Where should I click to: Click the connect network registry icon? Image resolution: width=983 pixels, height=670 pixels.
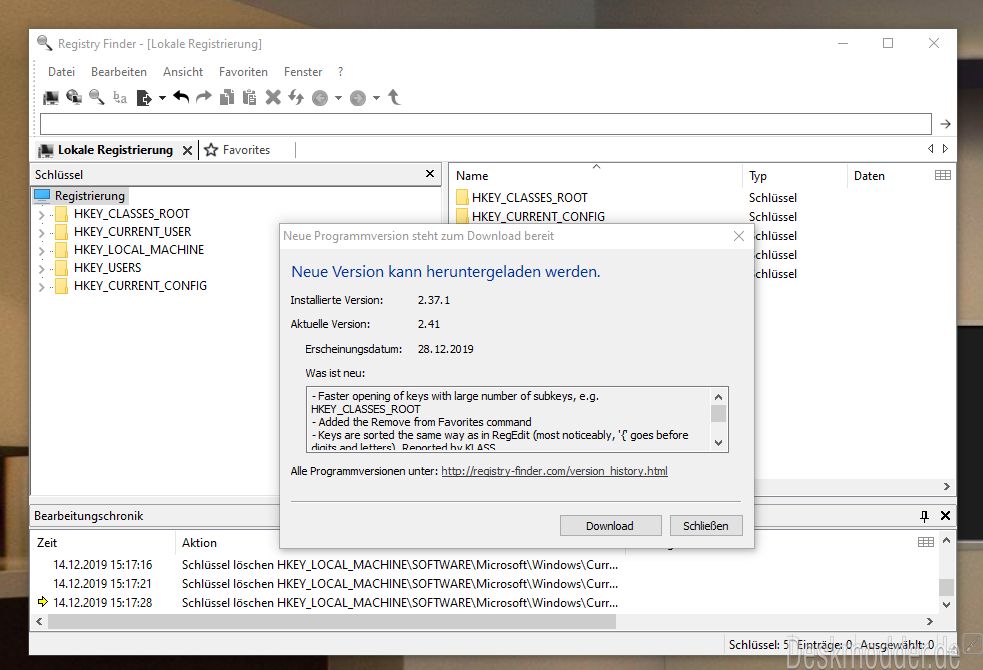tap(74, 97)
